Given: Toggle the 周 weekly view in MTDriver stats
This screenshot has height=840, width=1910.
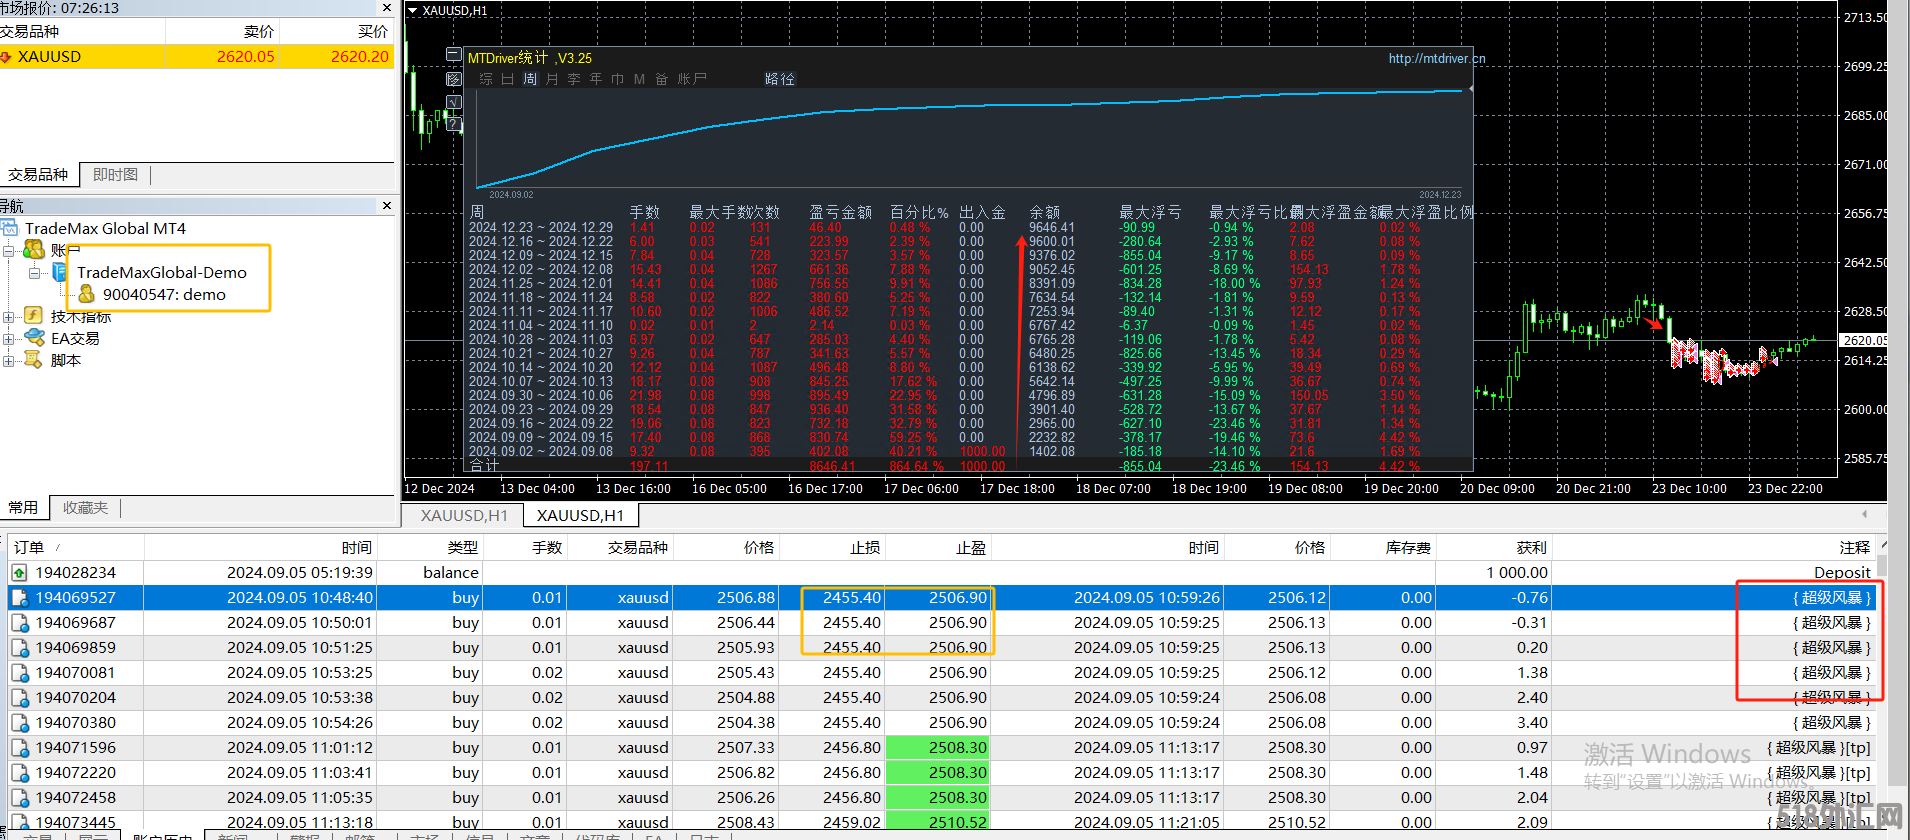Looking at the screenshot, I should (x=530, y=79).
